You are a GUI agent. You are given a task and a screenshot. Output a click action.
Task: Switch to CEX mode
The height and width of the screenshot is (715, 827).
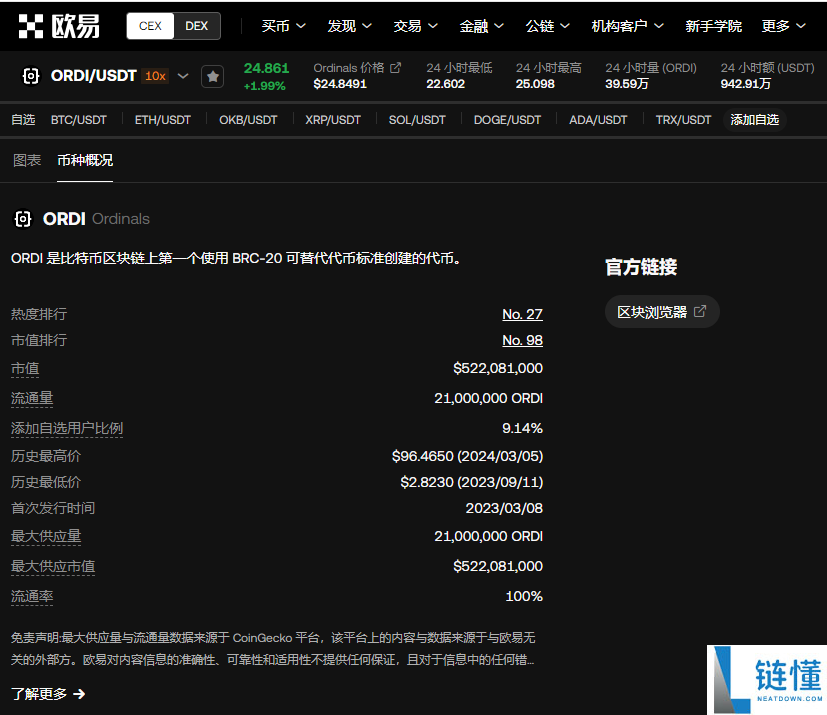pos(150,26)
